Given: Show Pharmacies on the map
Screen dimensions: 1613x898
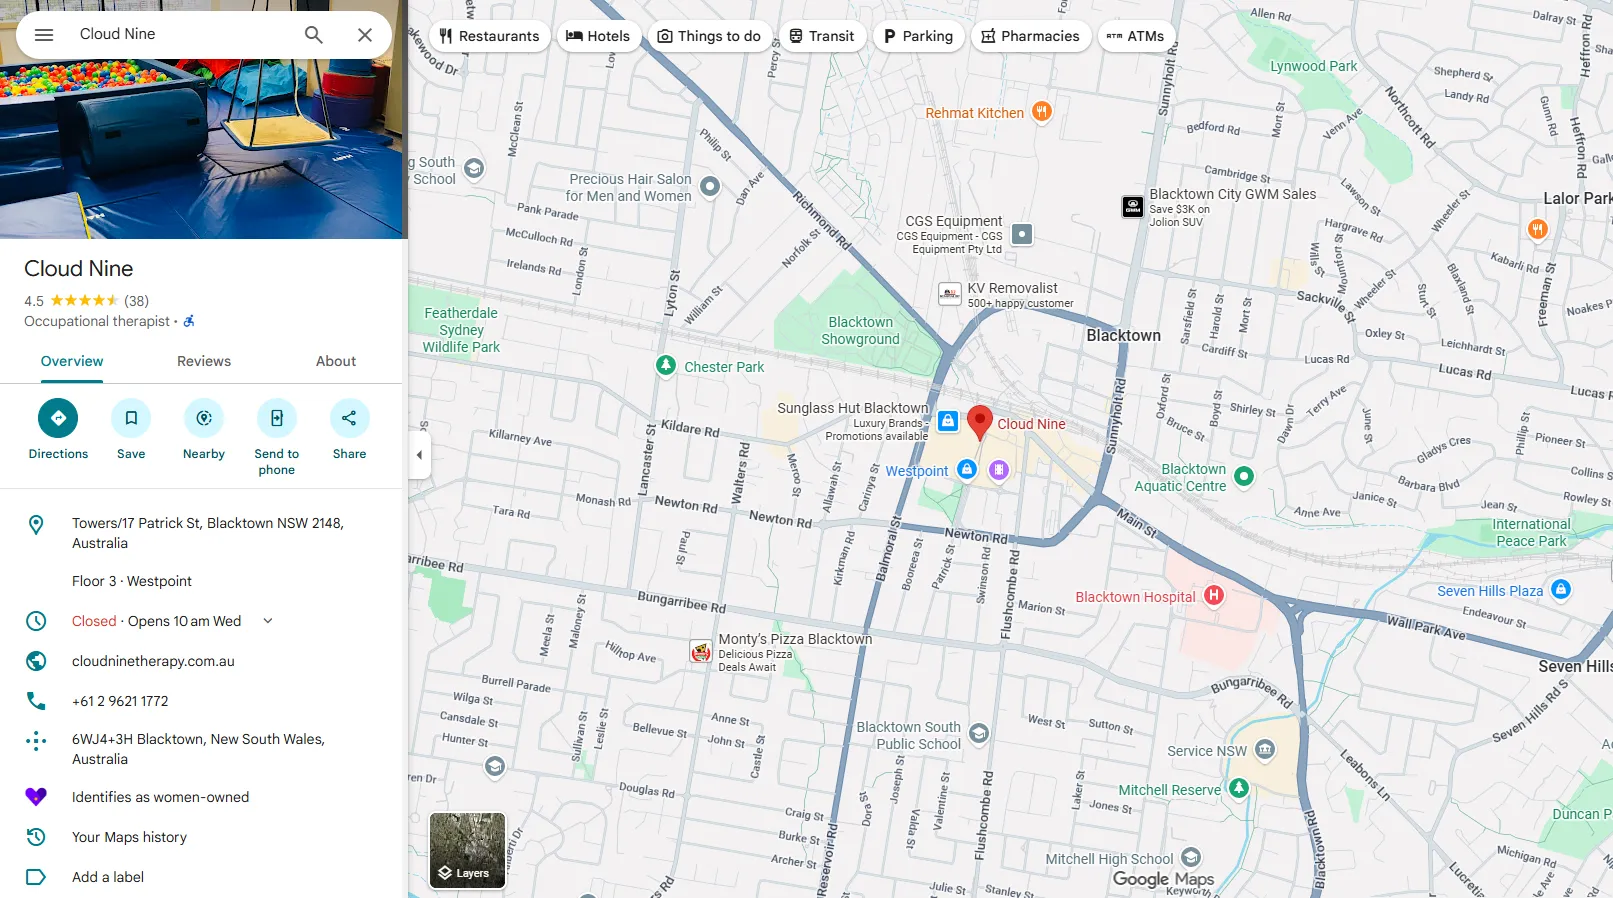Looking at the screenshot, I should 1031,36.
